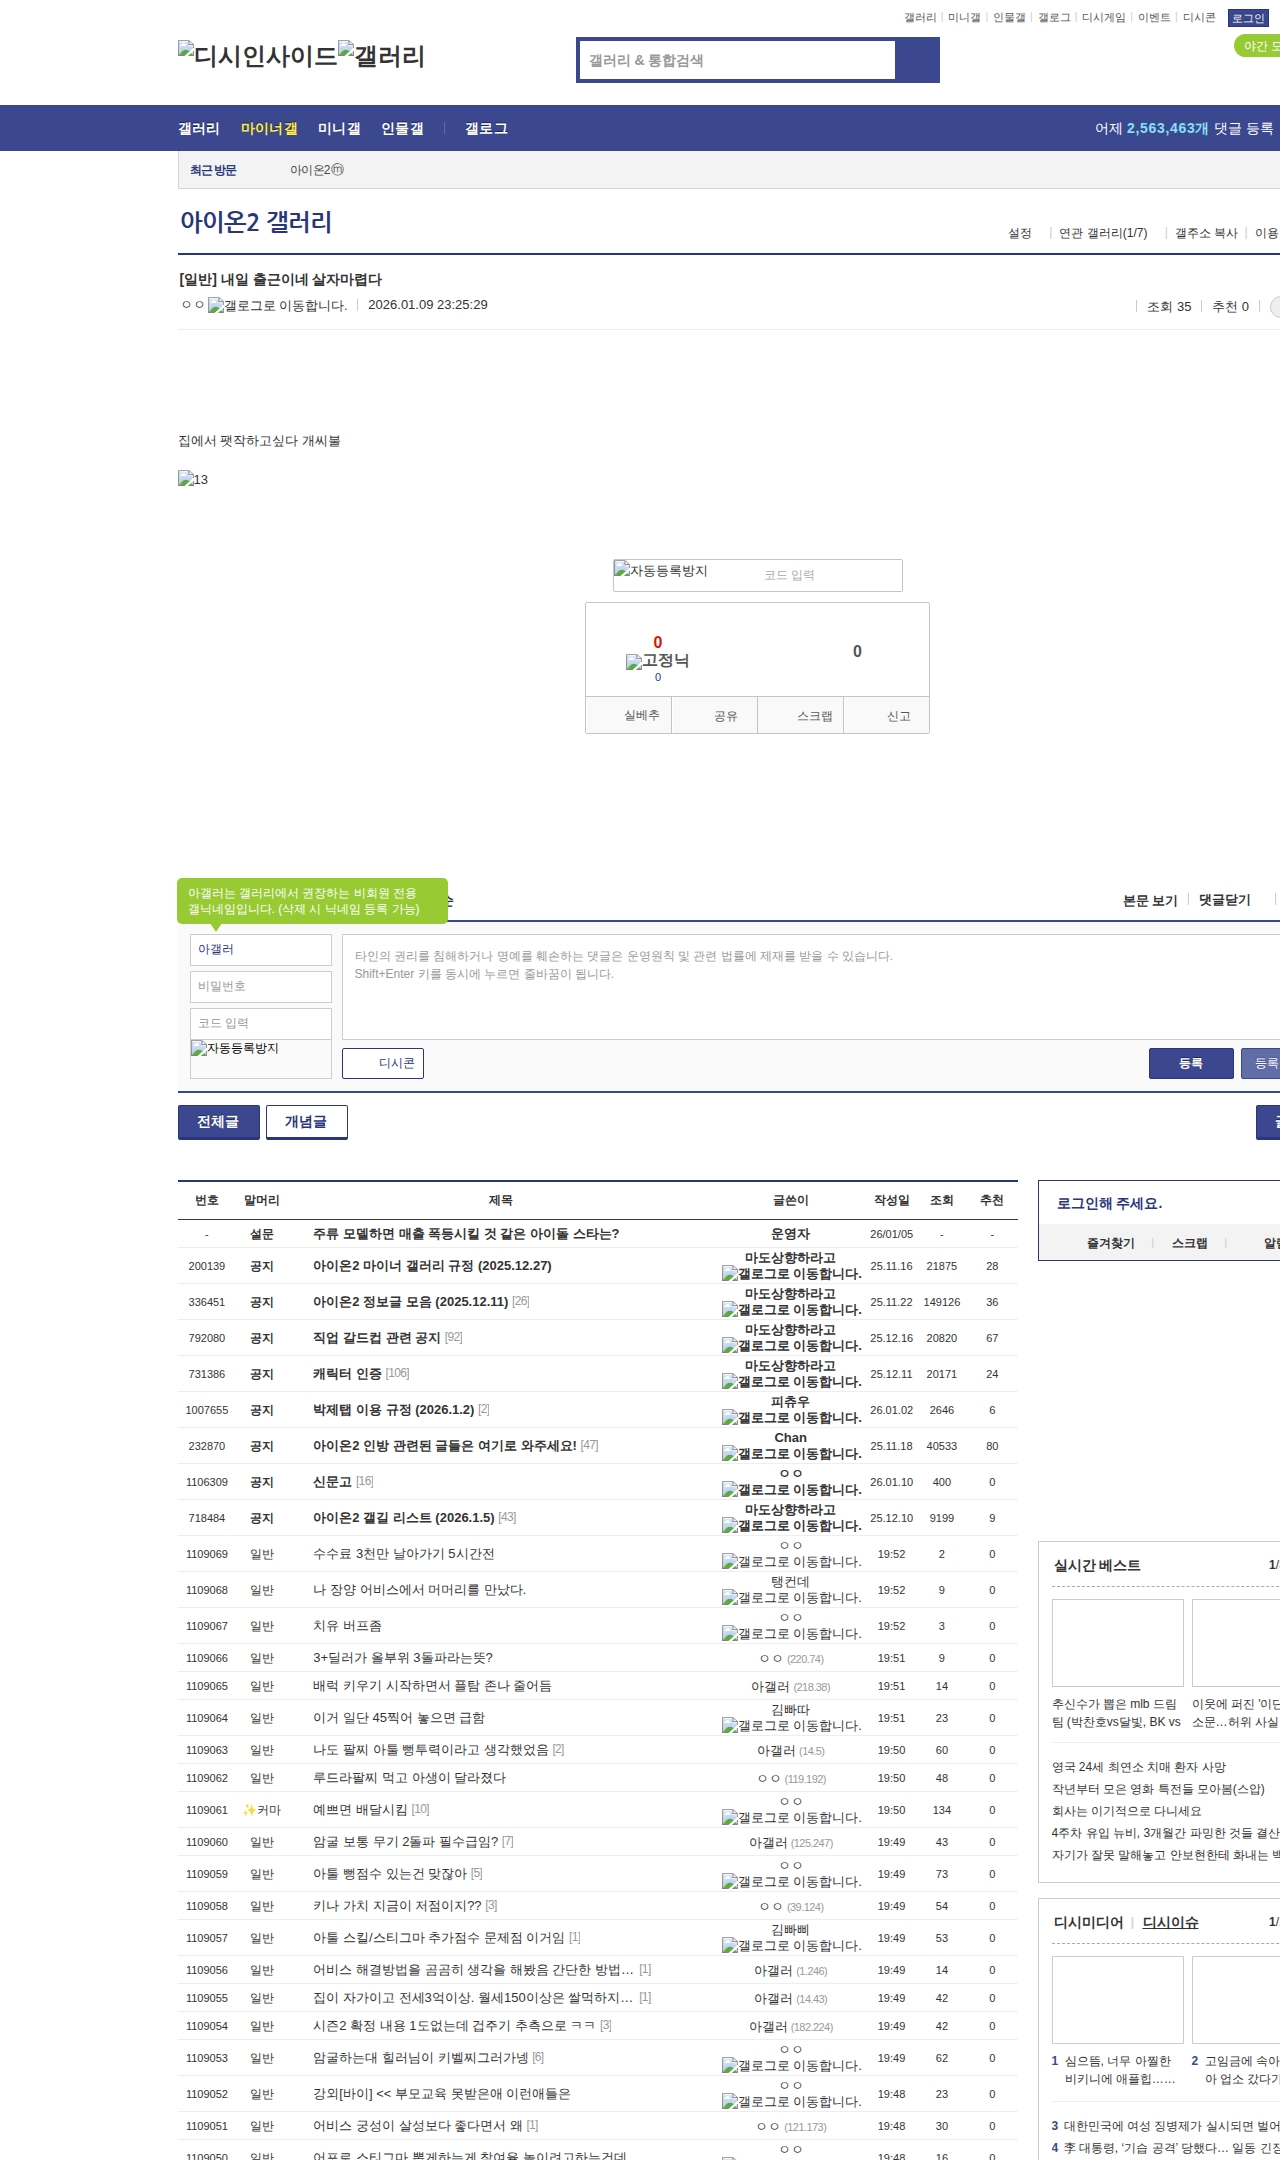
Task: Open 김빠삐's 갤로그 icon in 아툴 스킬/스티그마 row
Action: click(x=791, y=1946)
